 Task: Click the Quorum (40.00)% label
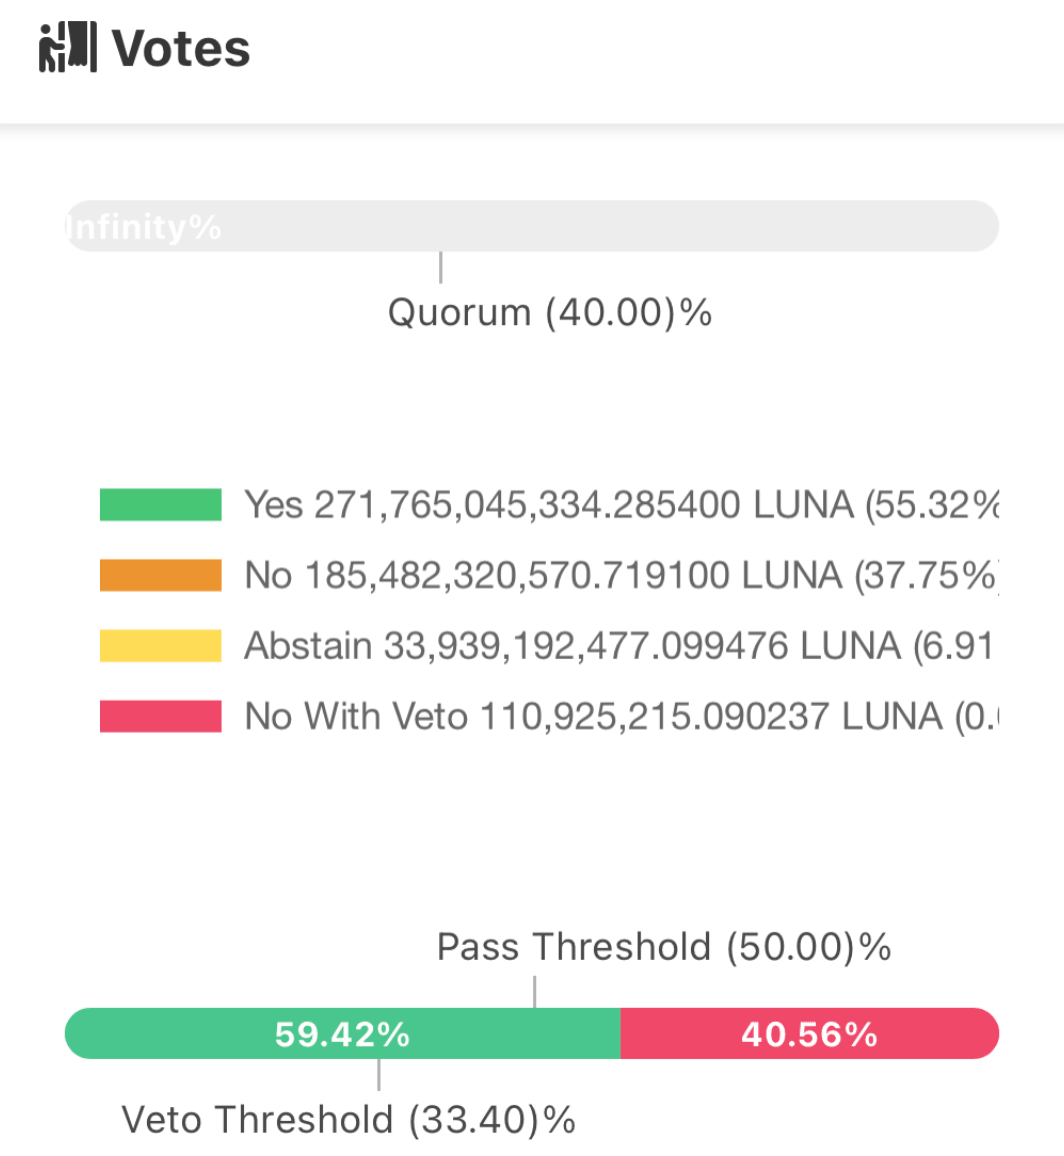[x=550, y=313]
